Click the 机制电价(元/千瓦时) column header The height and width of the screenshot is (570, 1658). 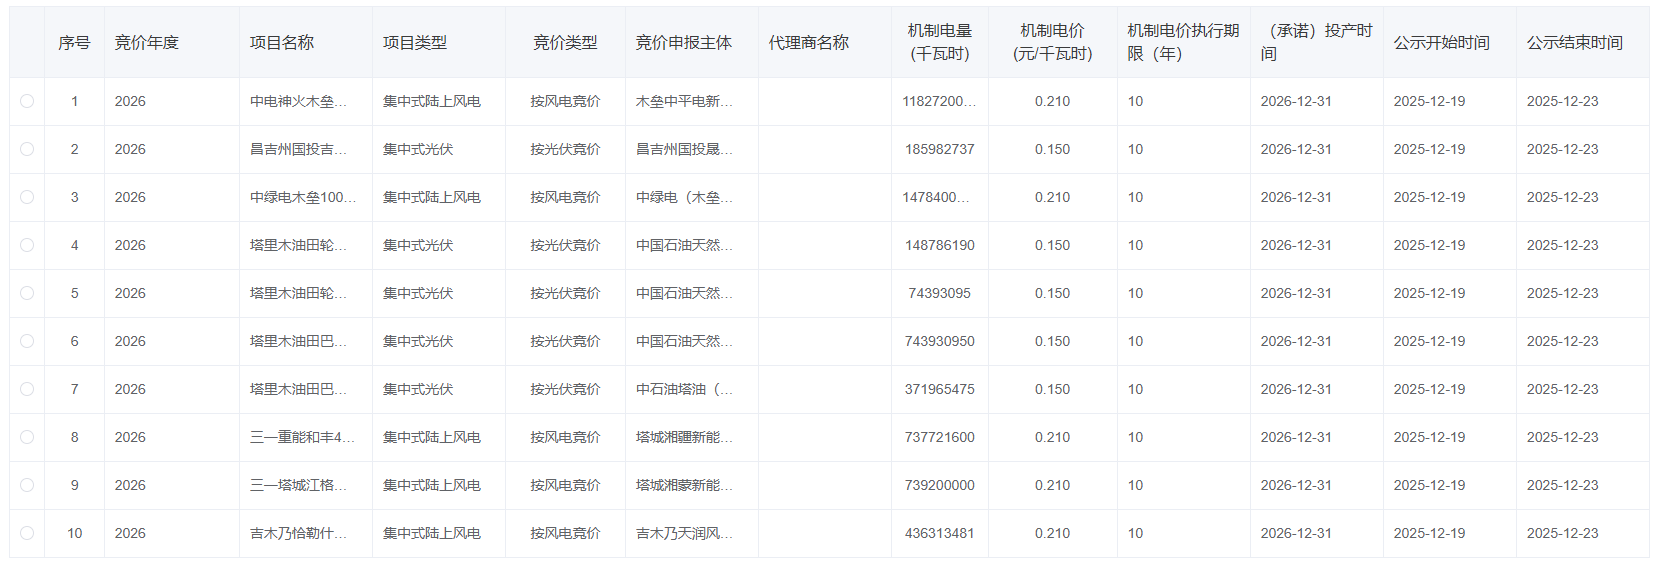coord(1052,43)
